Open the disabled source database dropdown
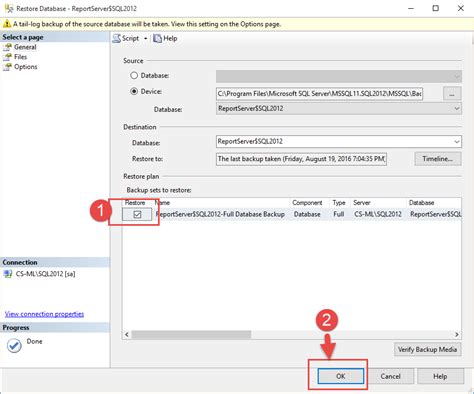 click(x=339, y=76)
